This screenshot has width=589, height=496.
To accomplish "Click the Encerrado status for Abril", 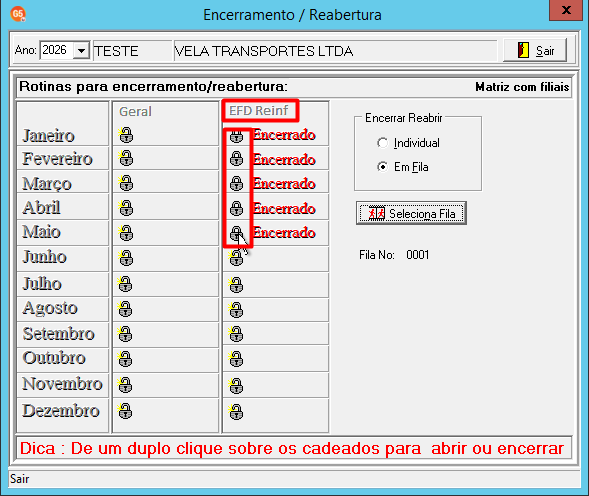I will (284, 209).
